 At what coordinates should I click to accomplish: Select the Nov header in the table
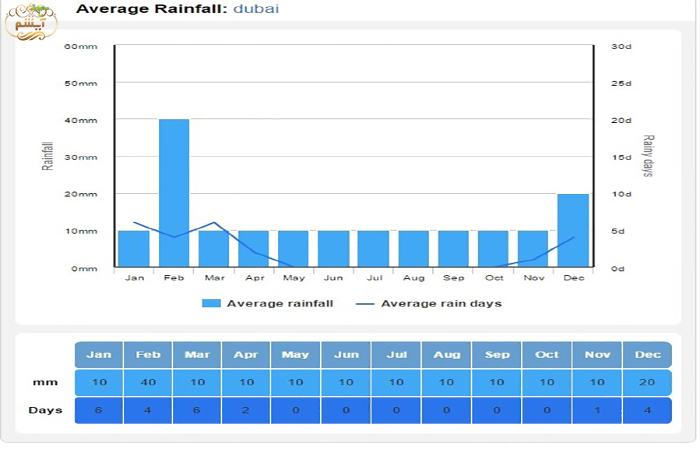click(597, 355)
